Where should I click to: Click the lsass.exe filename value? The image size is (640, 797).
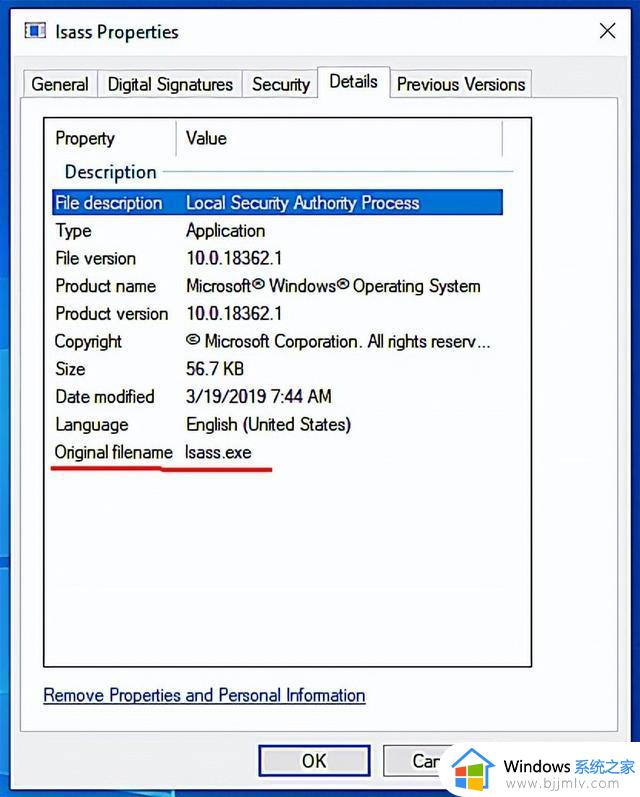pos(218,452)
